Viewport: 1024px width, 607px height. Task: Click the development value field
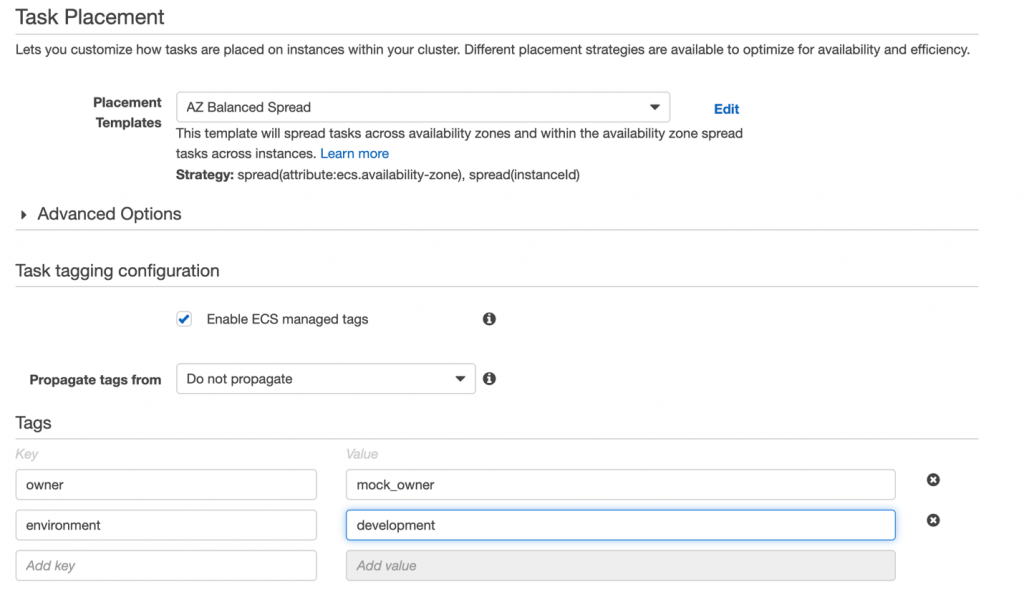click(x=620, y=525)
